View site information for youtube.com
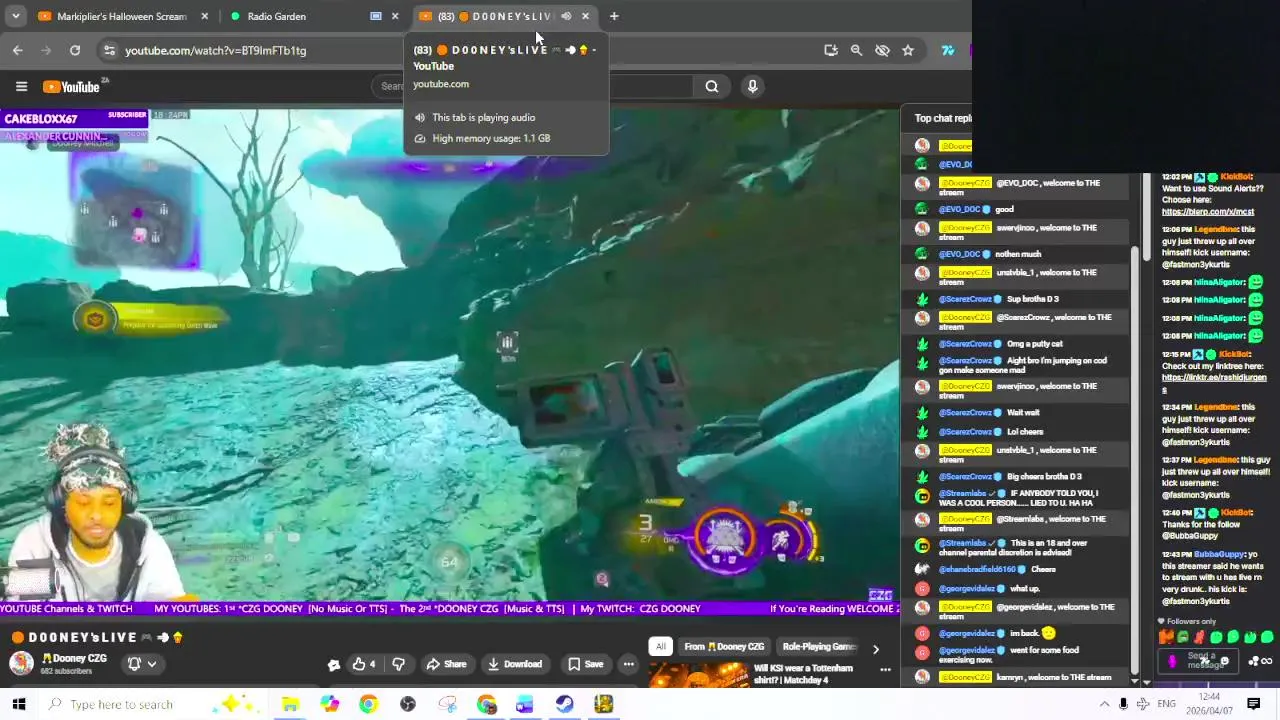 pyautogui.click(x=109, y=50)
